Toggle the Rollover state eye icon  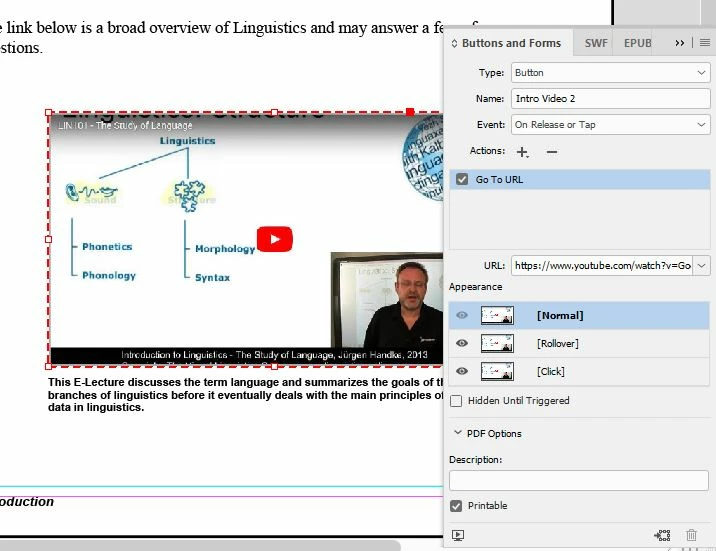(462, 343)
